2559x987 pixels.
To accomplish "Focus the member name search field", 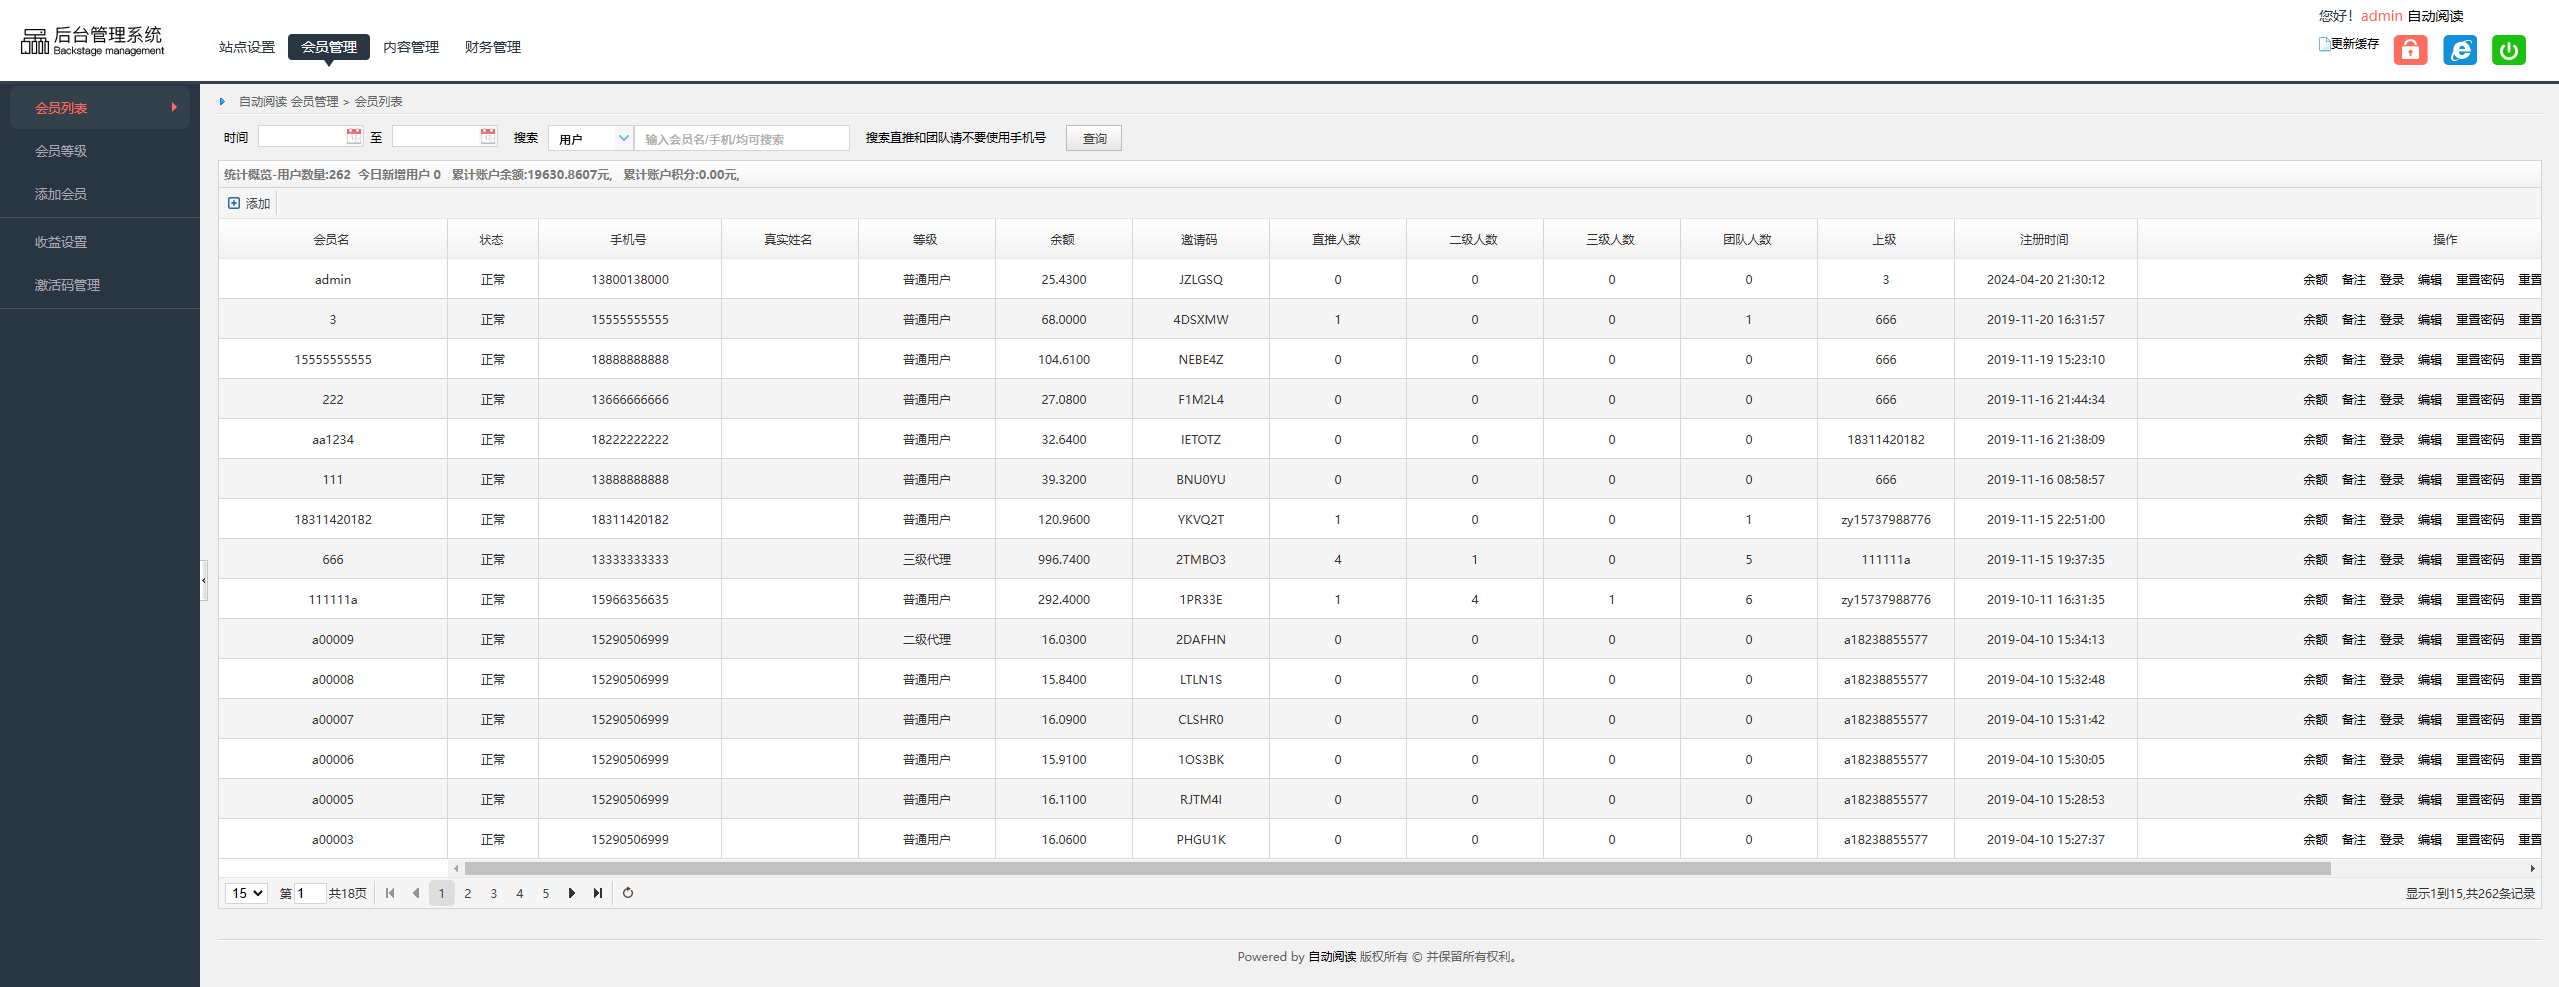I will 742,139.
